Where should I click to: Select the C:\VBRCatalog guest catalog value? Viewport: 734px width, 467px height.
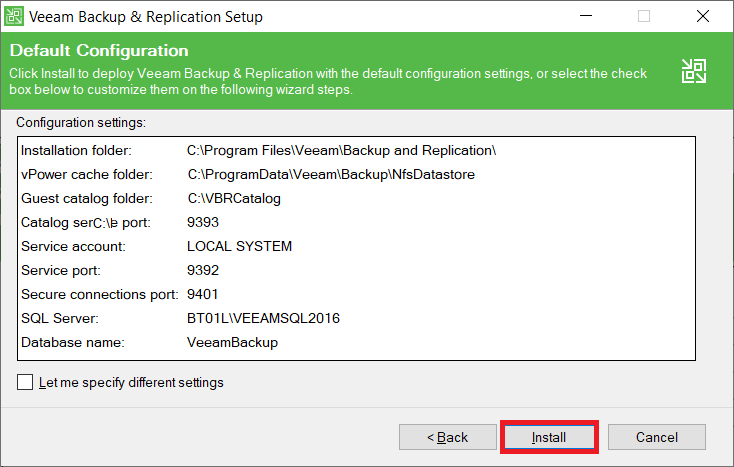click(x=234, y=198)
